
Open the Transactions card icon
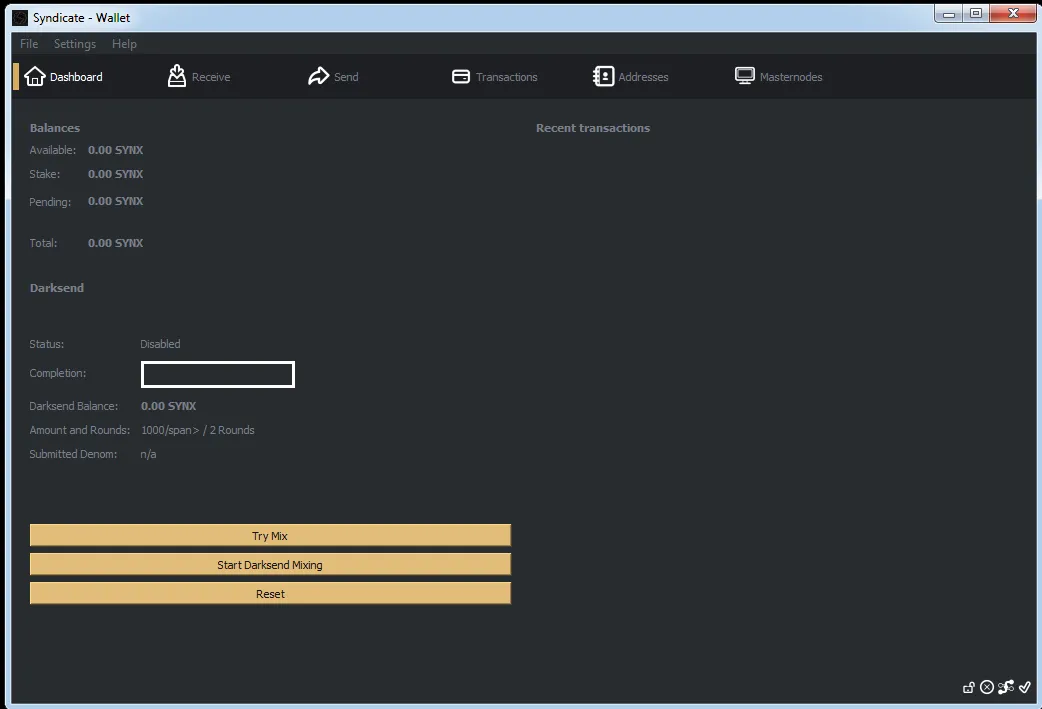[x=461, y=76]
